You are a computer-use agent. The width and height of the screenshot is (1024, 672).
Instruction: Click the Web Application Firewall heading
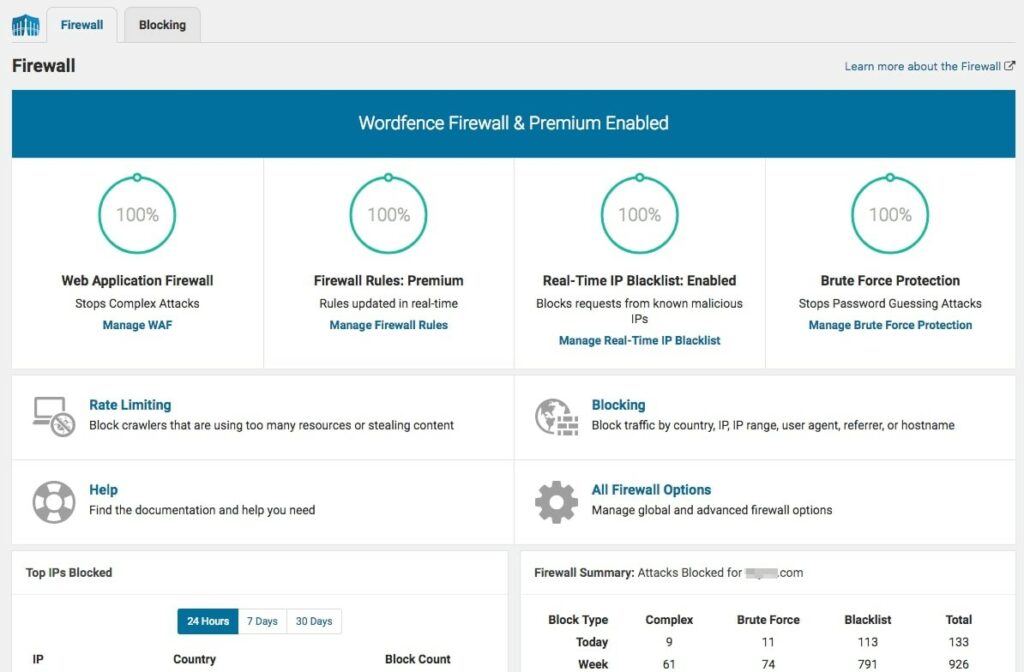(137, 280)
